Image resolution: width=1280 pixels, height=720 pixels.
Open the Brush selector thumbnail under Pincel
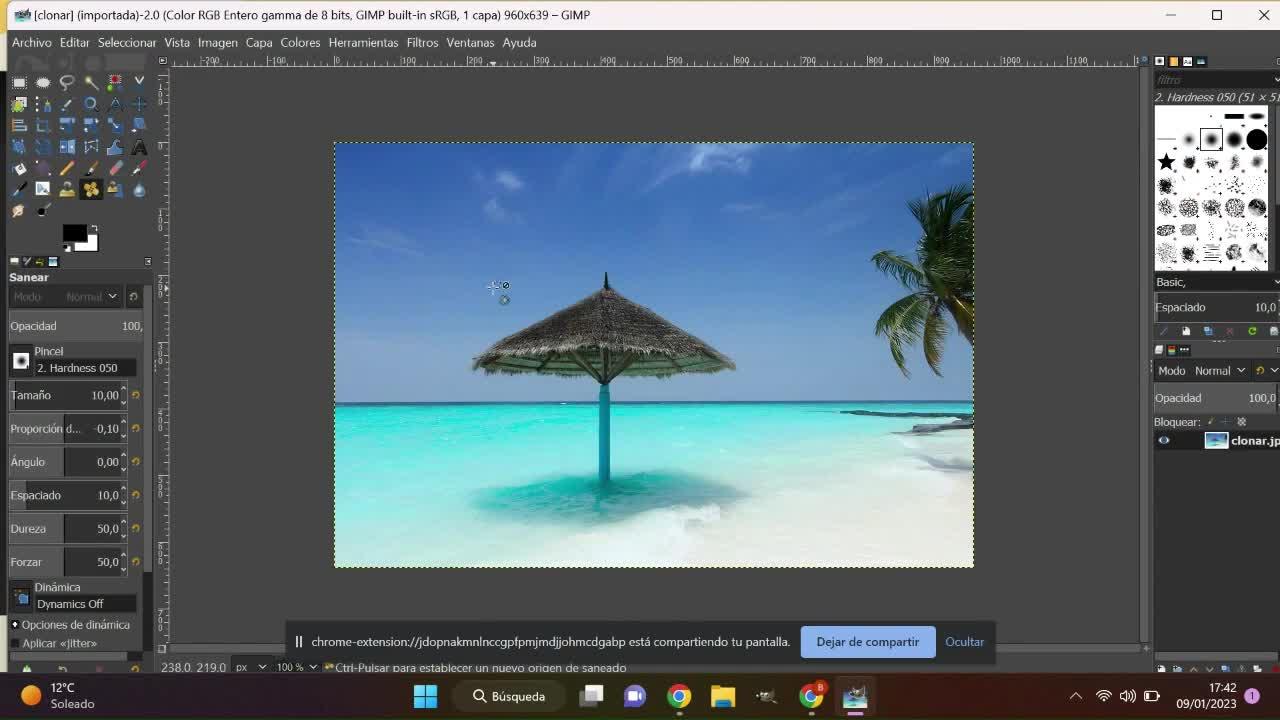[21, 360]
